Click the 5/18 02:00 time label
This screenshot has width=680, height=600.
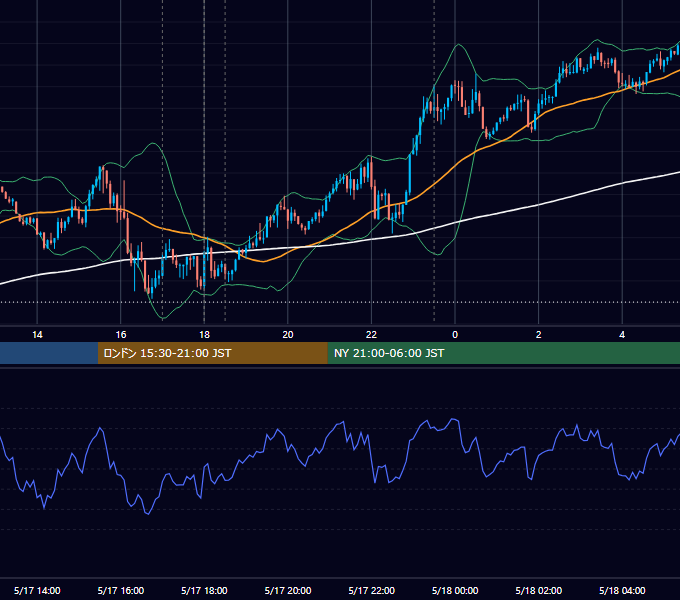(539, 590)
